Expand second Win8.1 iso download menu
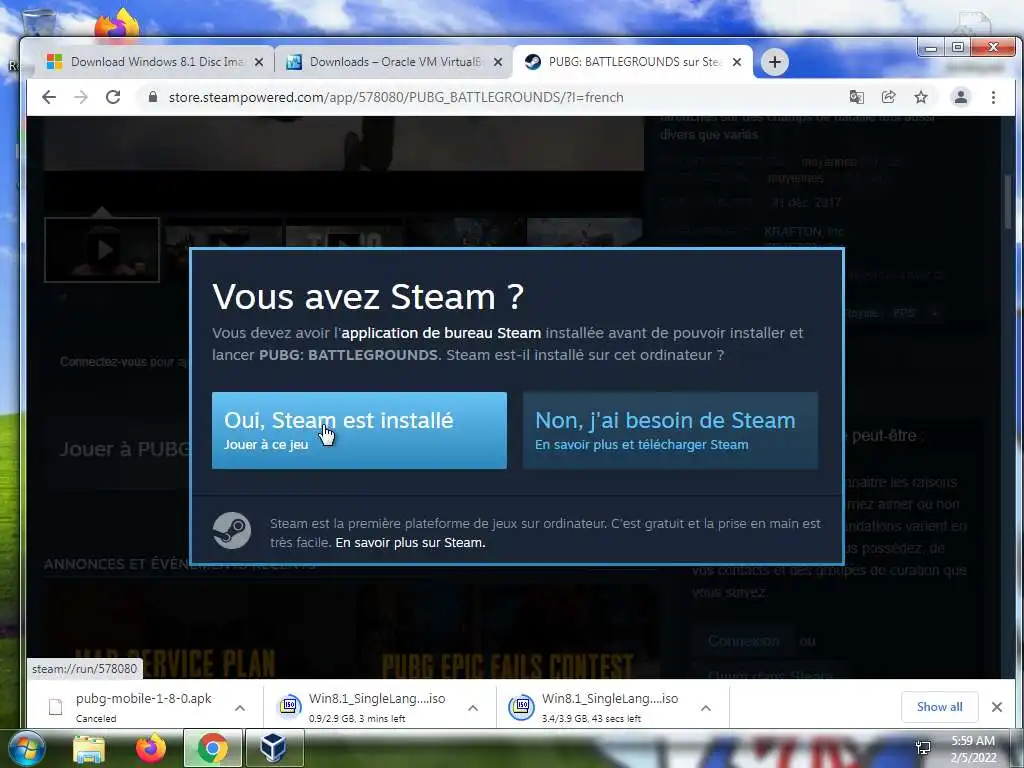The height and width of the screenshot is (768, 1024). pyautogui.click(x=705, y=708)
